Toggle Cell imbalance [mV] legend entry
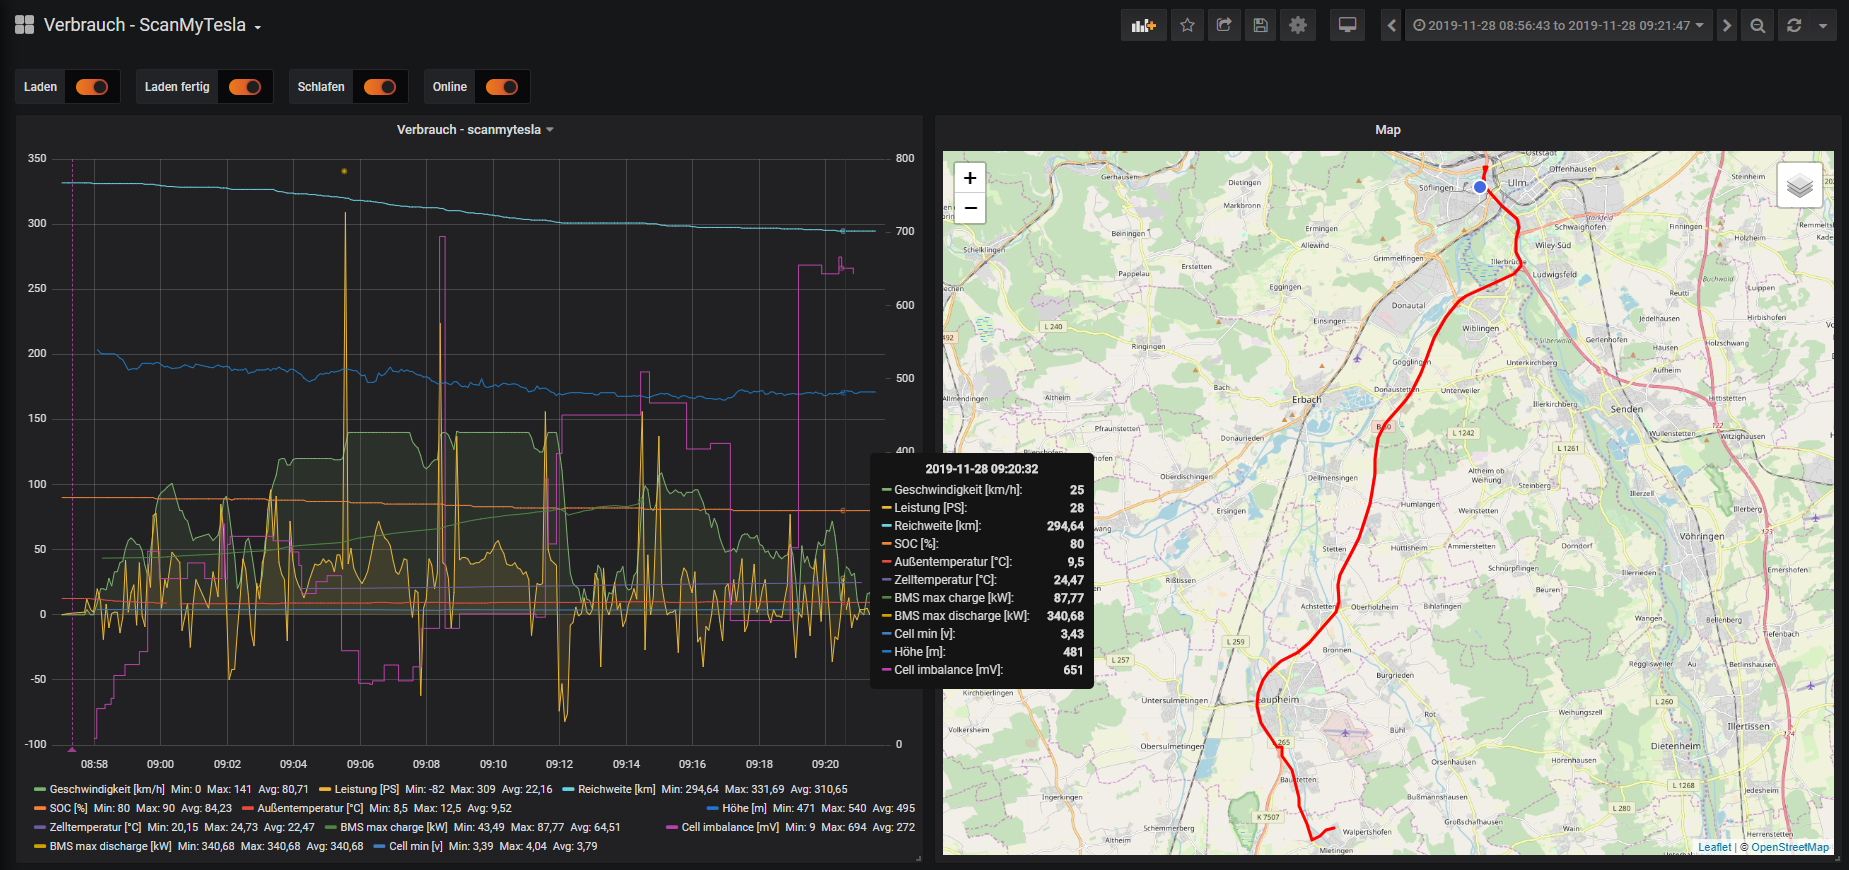Screen dimensions: 1849x870 [x=730, y=827]
